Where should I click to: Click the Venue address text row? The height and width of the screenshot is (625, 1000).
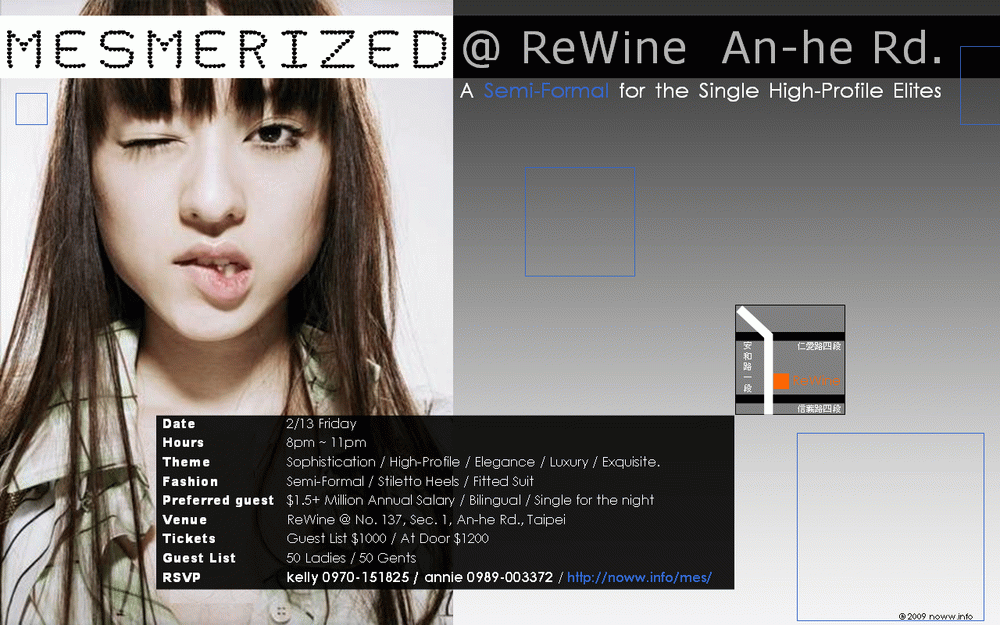[426, 520]
